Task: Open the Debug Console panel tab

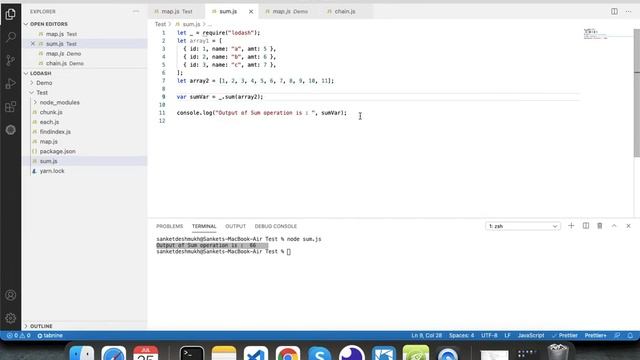Action: [276, 226]
